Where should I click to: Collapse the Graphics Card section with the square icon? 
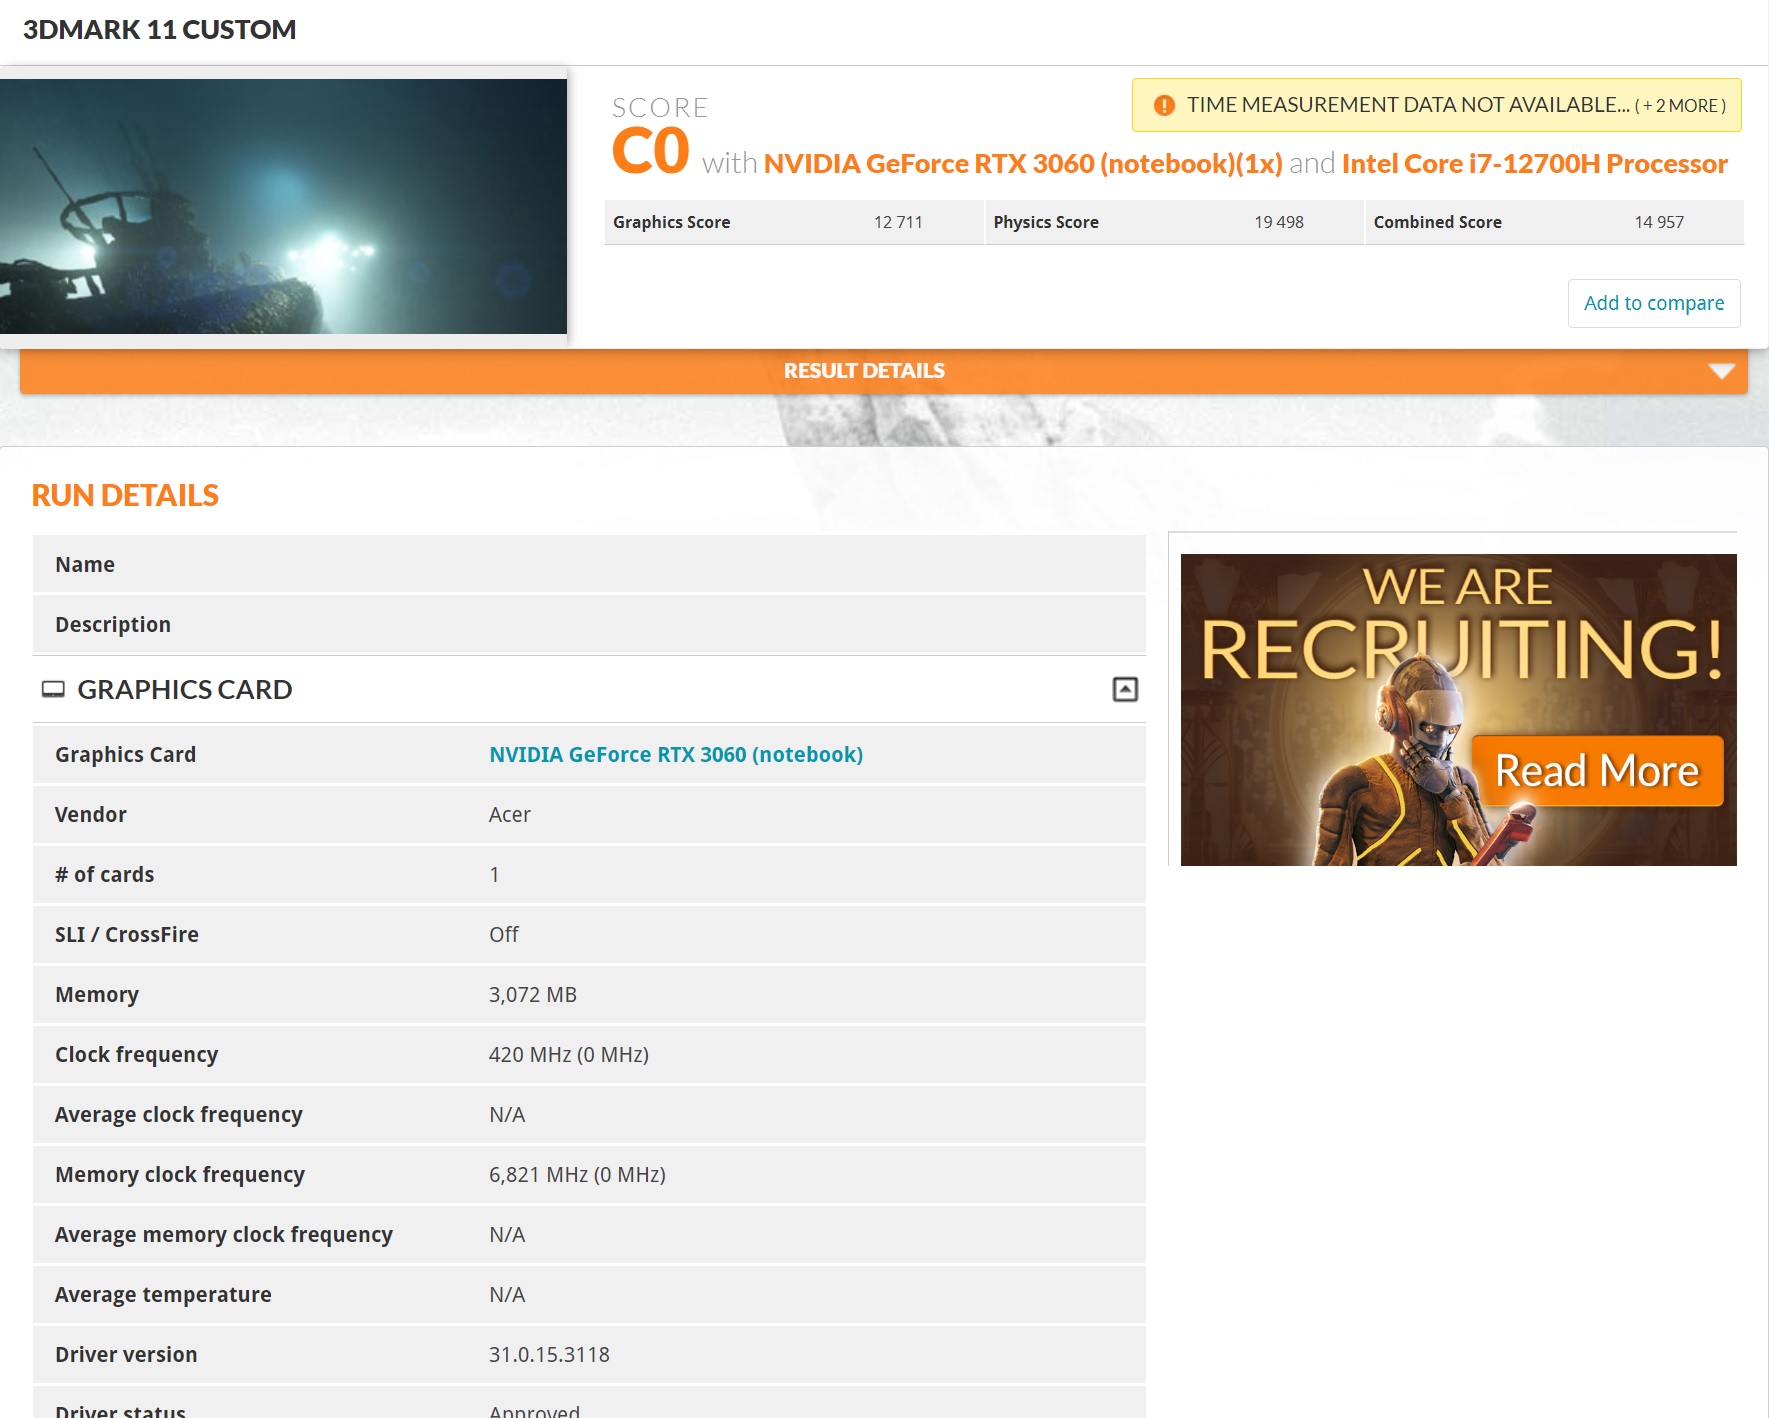click(x=1125, y=689)
